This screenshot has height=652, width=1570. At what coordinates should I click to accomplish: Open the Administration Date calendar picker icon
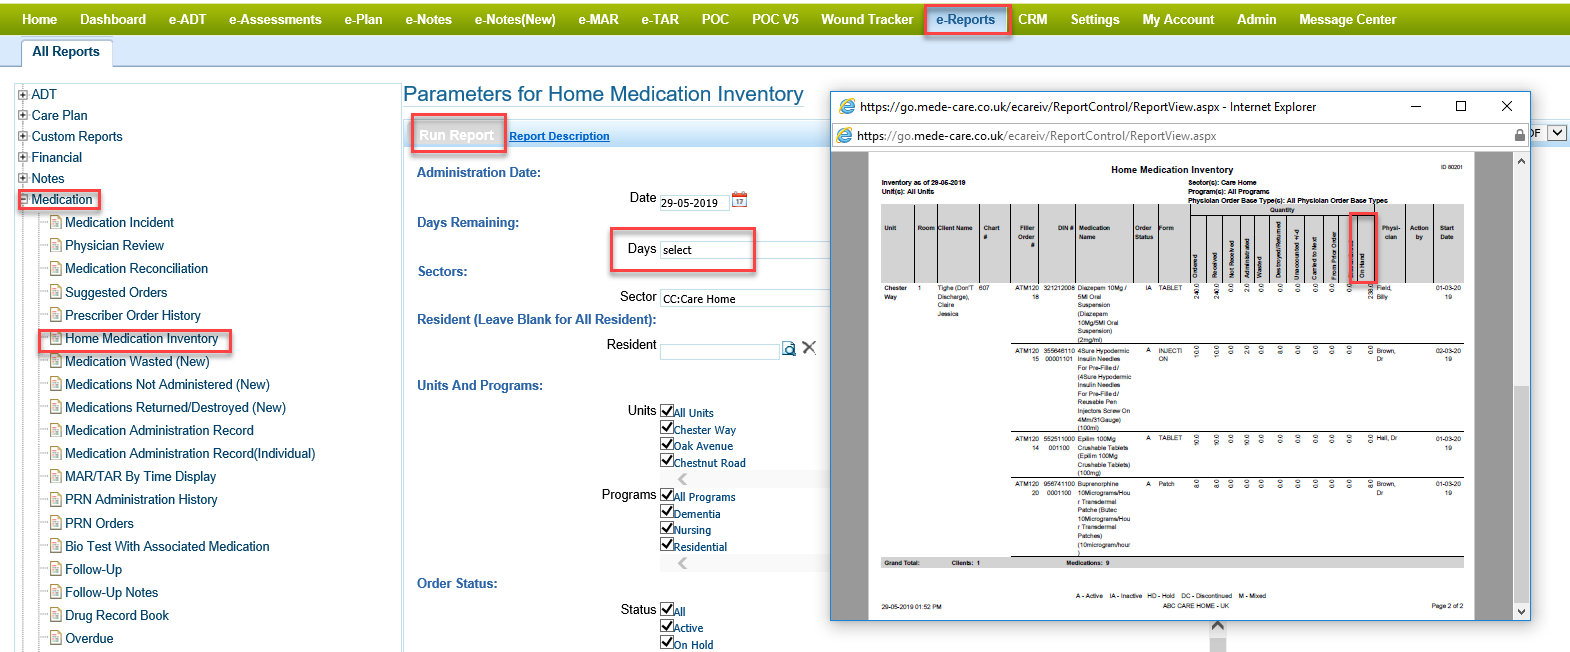(x=739, y=200)
